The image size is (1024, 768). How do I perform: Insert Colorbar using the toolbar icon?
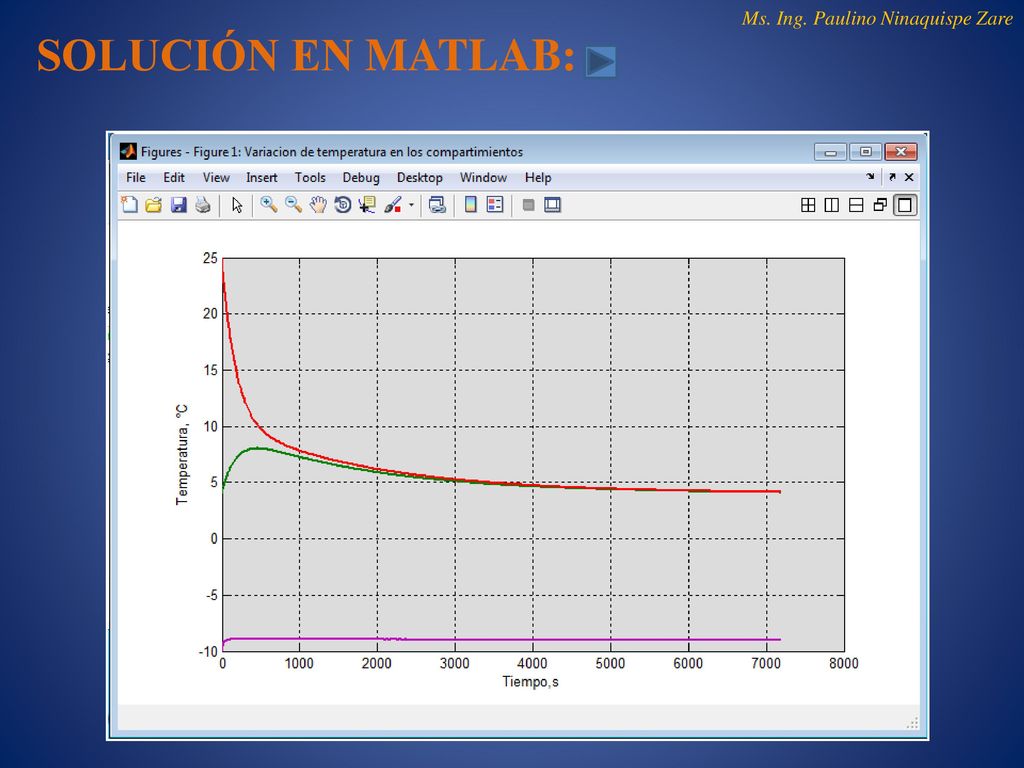coord(470,205)
